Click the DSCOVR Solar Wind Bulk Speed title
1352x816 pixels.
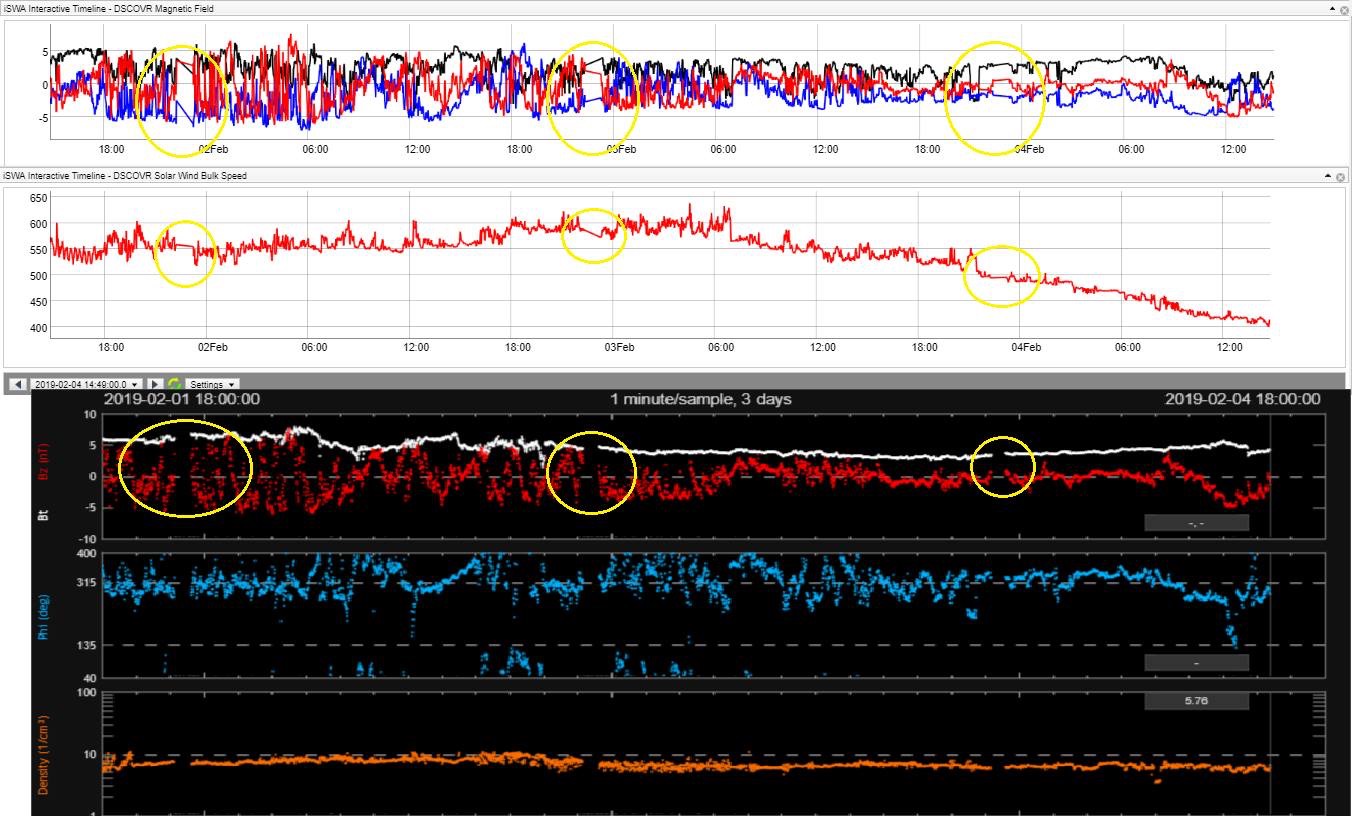(125, 176)
